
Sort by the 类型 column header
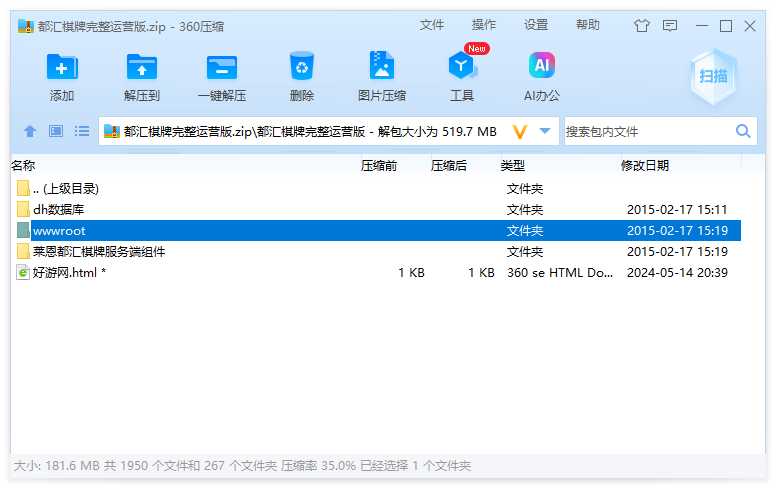pos(513,165)
